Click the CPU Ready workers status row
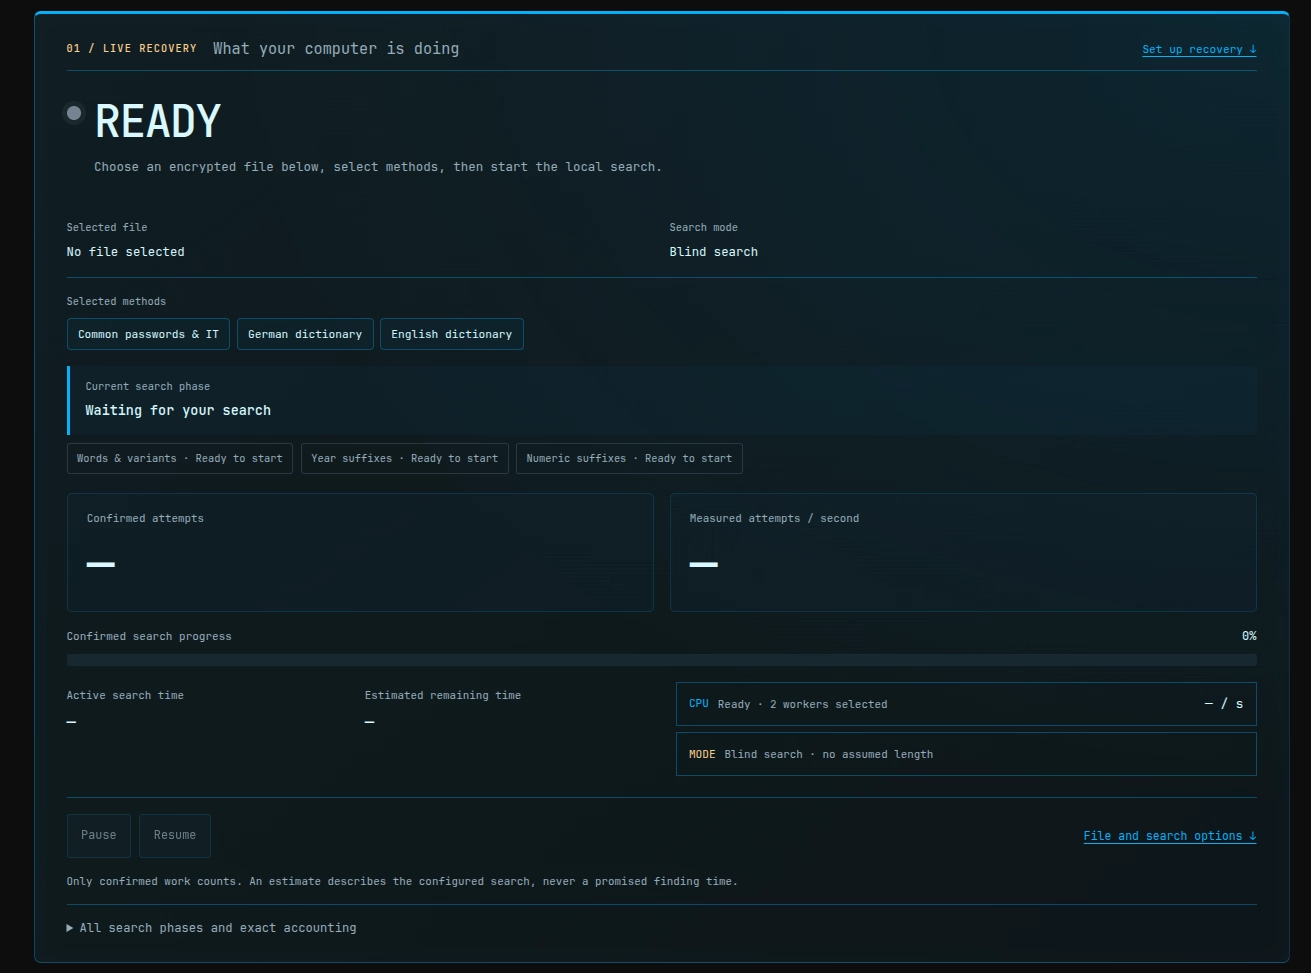Image resolution: width=1311 pixels, height=973 pixels. [x=966, y=704]
